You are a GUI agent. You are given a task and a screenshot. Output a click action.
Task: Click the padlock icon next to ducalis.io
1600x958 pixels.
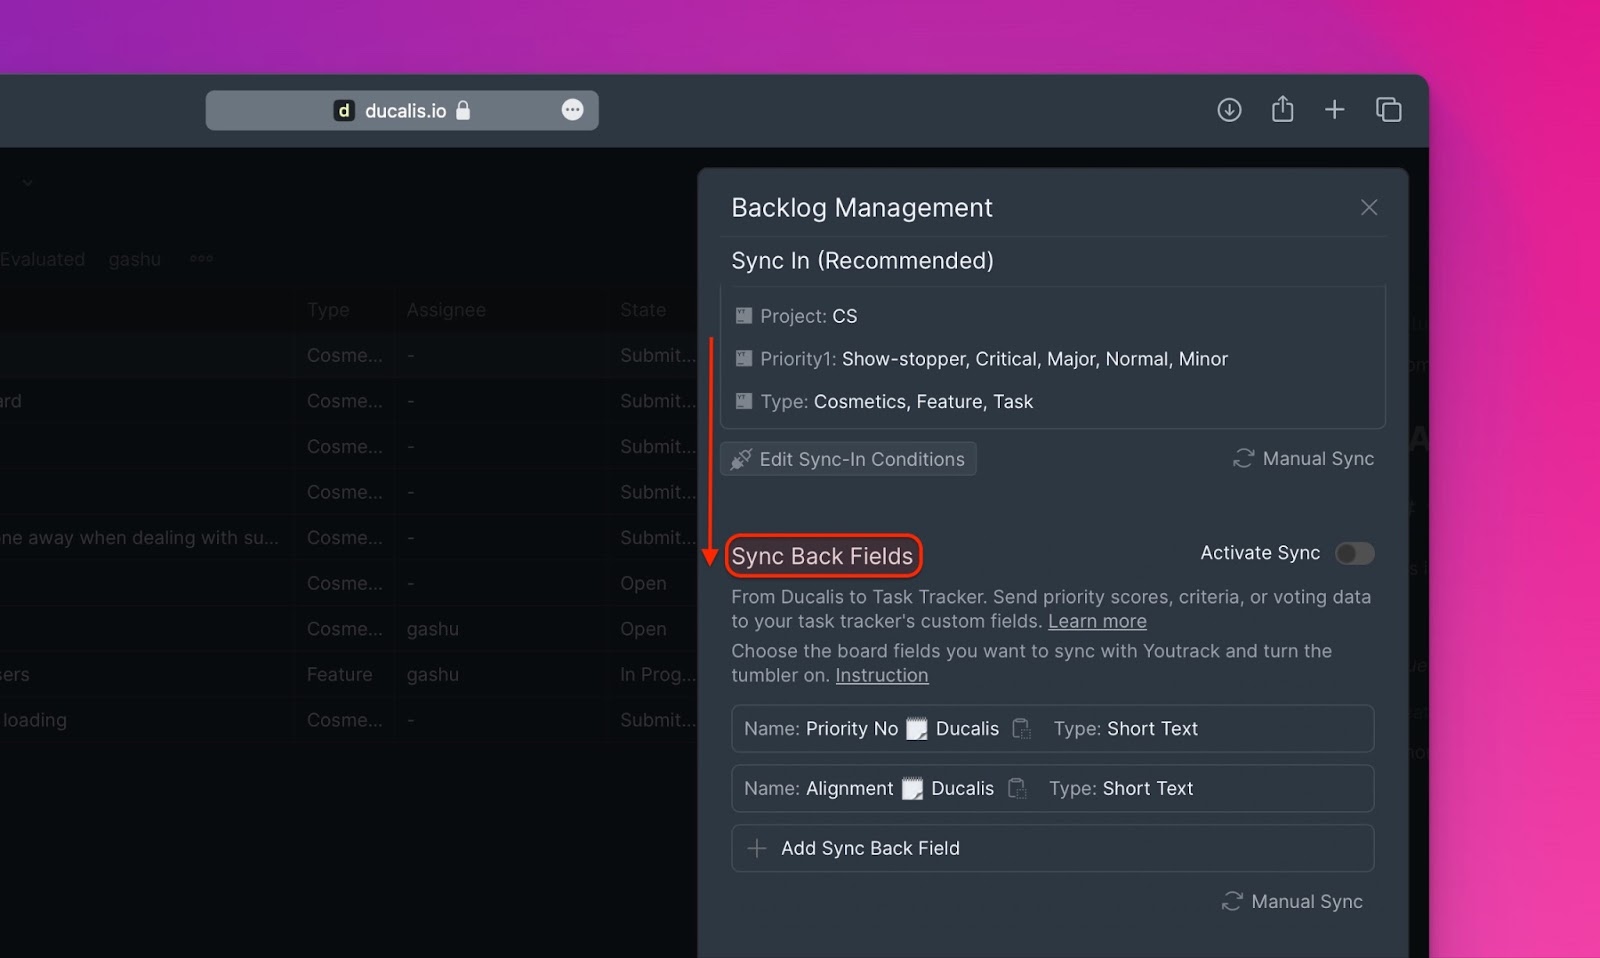click(x=463, y=110)
